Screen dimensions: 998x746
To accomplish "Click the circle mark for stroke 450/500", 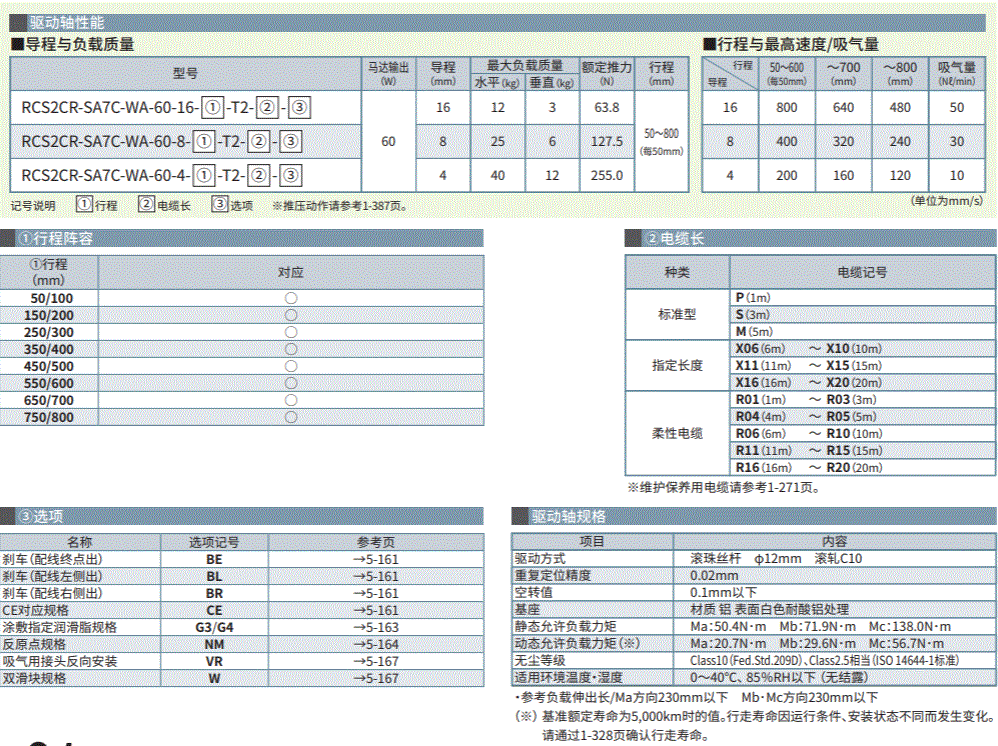I will point(291,366).
